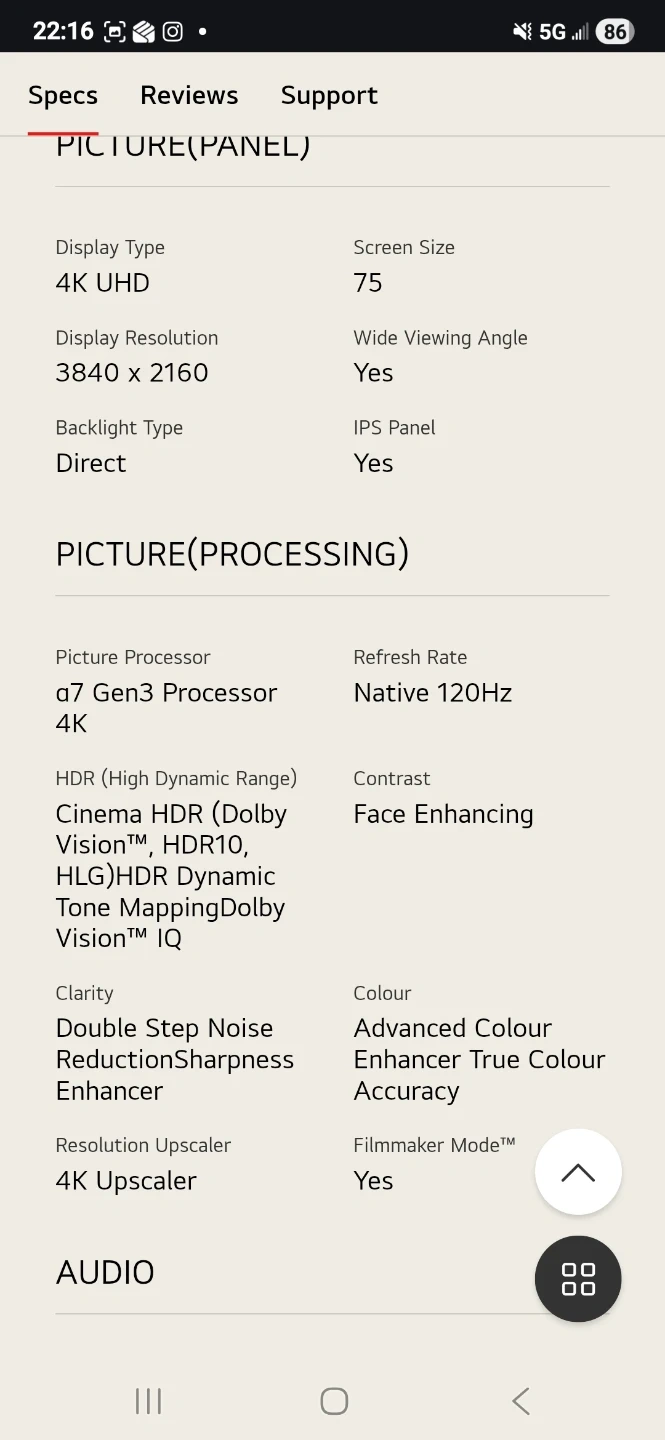Tap the scroll-to-top arrow button
665x1440 pixels.
tap(578, 1172)
